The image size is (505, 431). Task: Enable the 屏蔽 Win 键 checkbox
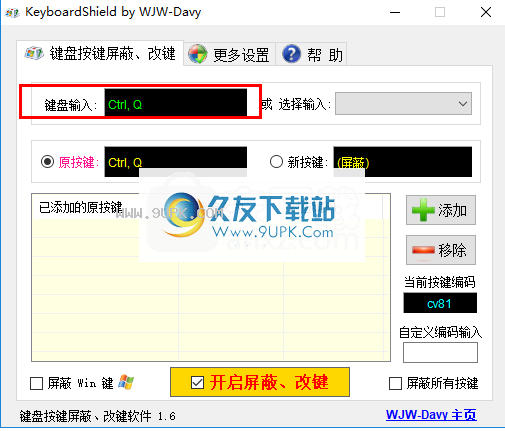[36, 383]
